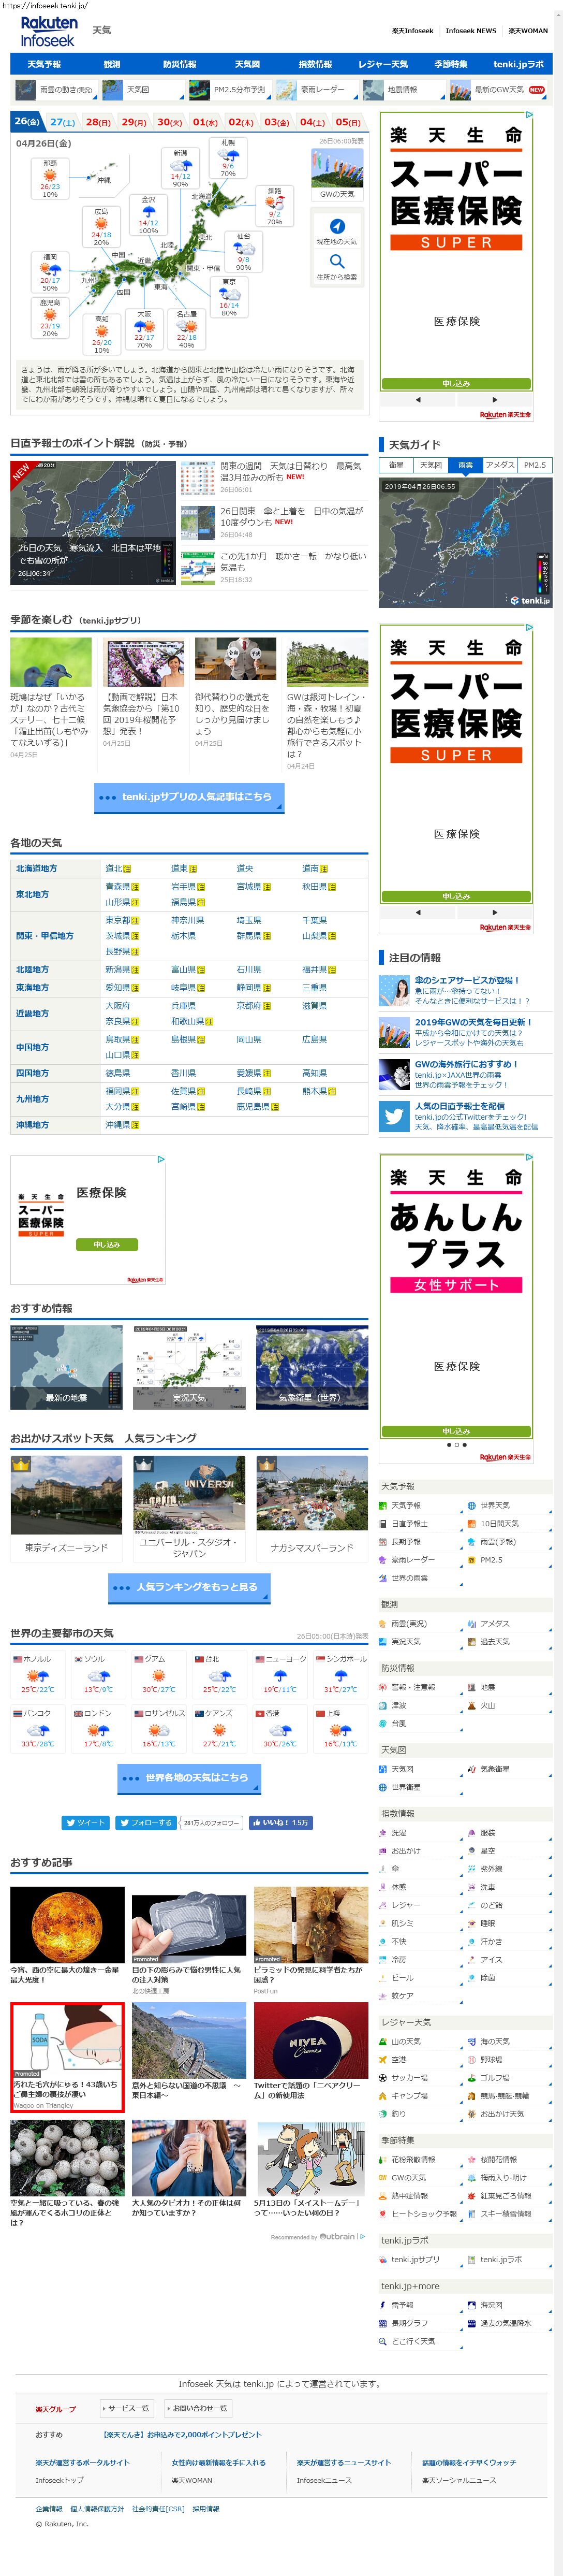The width and height of the screenshot is (563, 2576).
Task: Select the 30(火) forecast date tab
Action: pos(170,122)
